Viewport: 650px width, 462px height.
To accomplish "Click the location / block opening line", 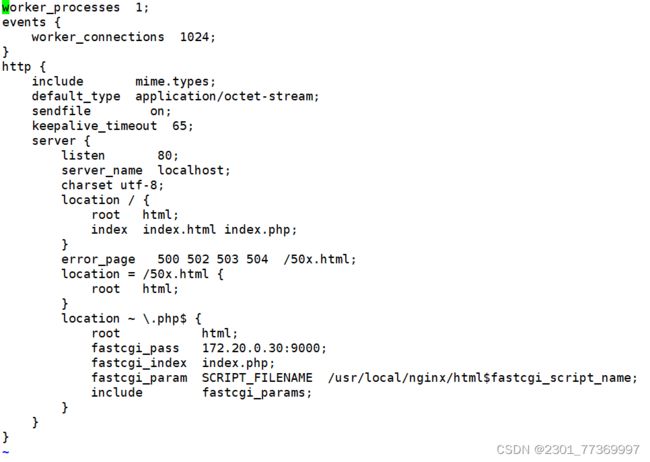I will 105,200.
